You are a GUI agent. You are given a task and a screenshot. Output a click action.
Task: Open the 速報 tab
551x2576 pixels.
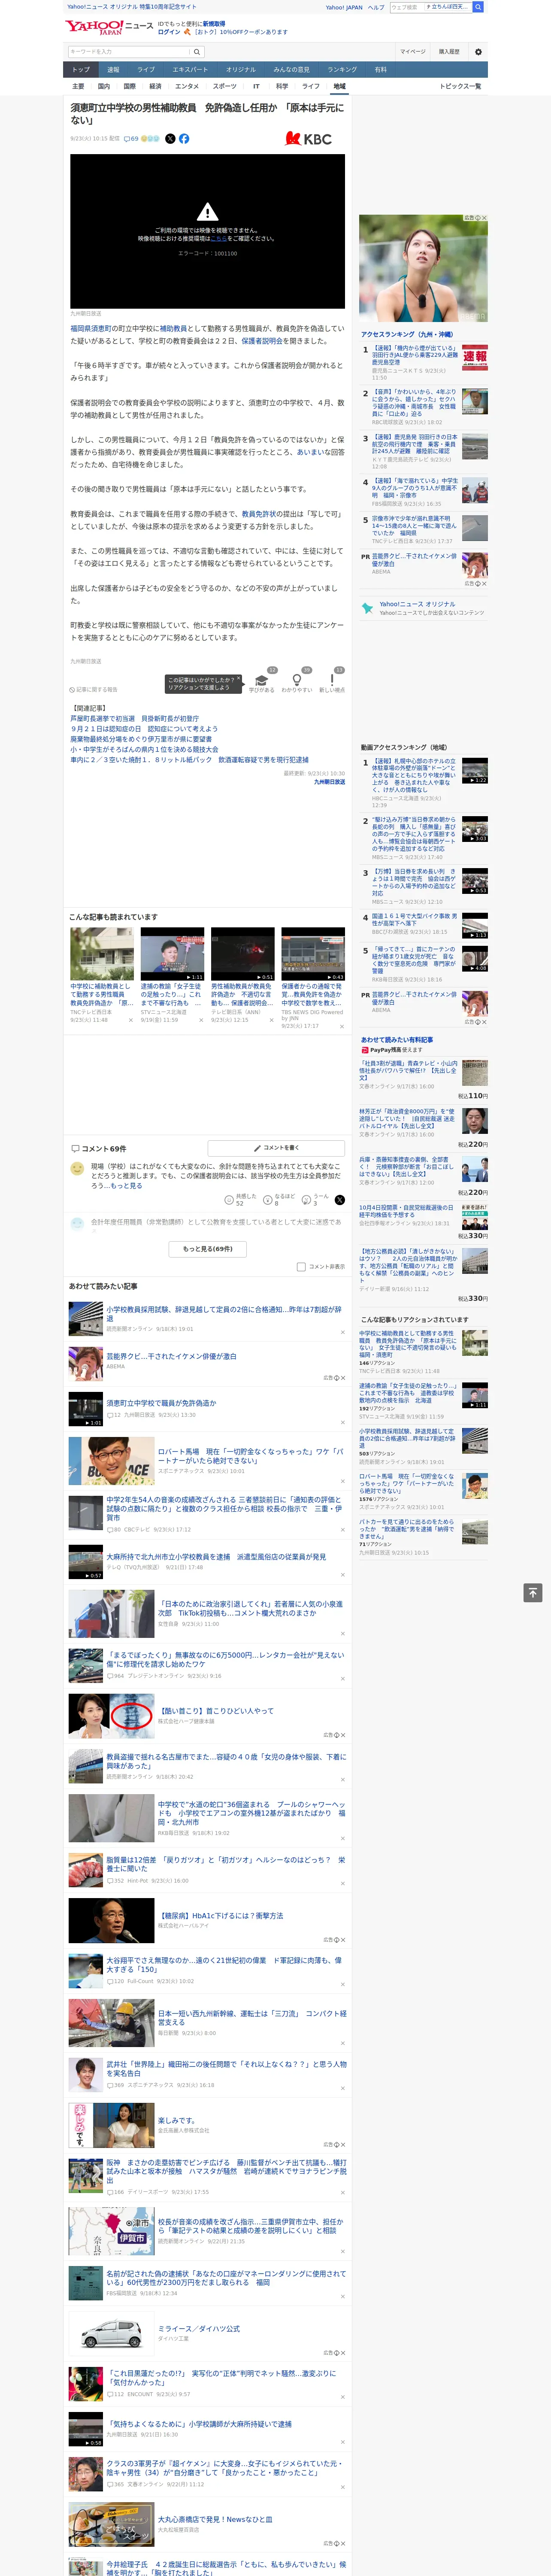pyautogui.click(x=113, y=70)
